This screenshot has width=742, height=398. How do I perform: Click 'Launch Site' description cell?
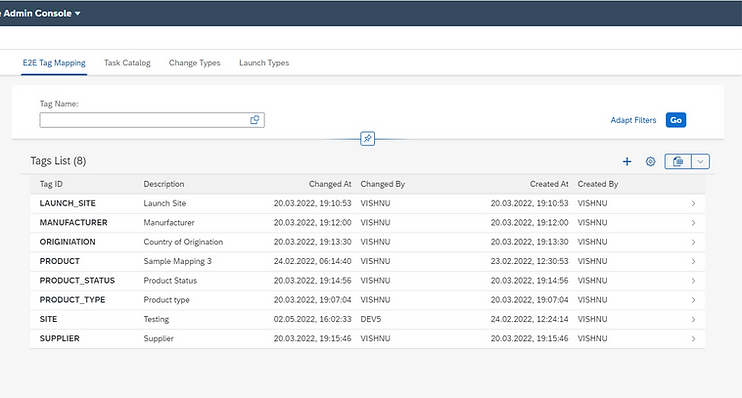165,203
